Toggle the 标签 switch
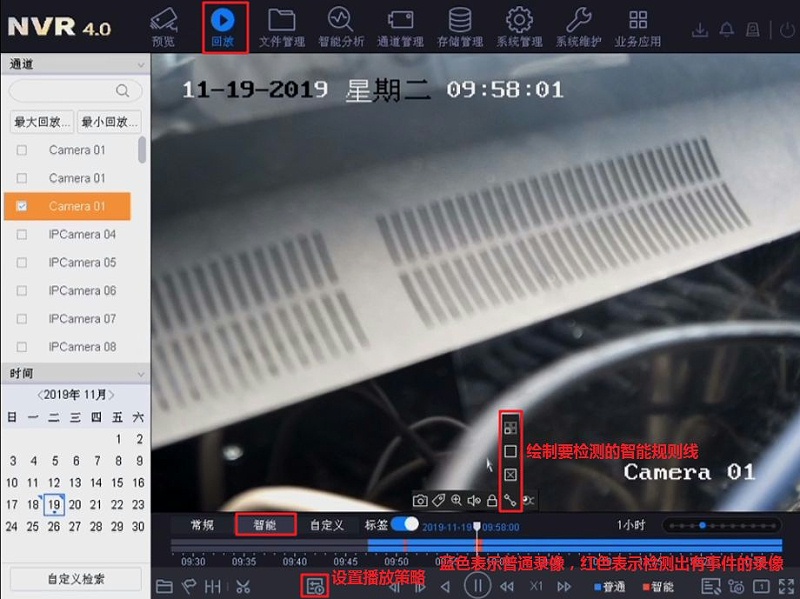This screenshot has height=599, width=800. pyautogui.click(x=404, y=524)
